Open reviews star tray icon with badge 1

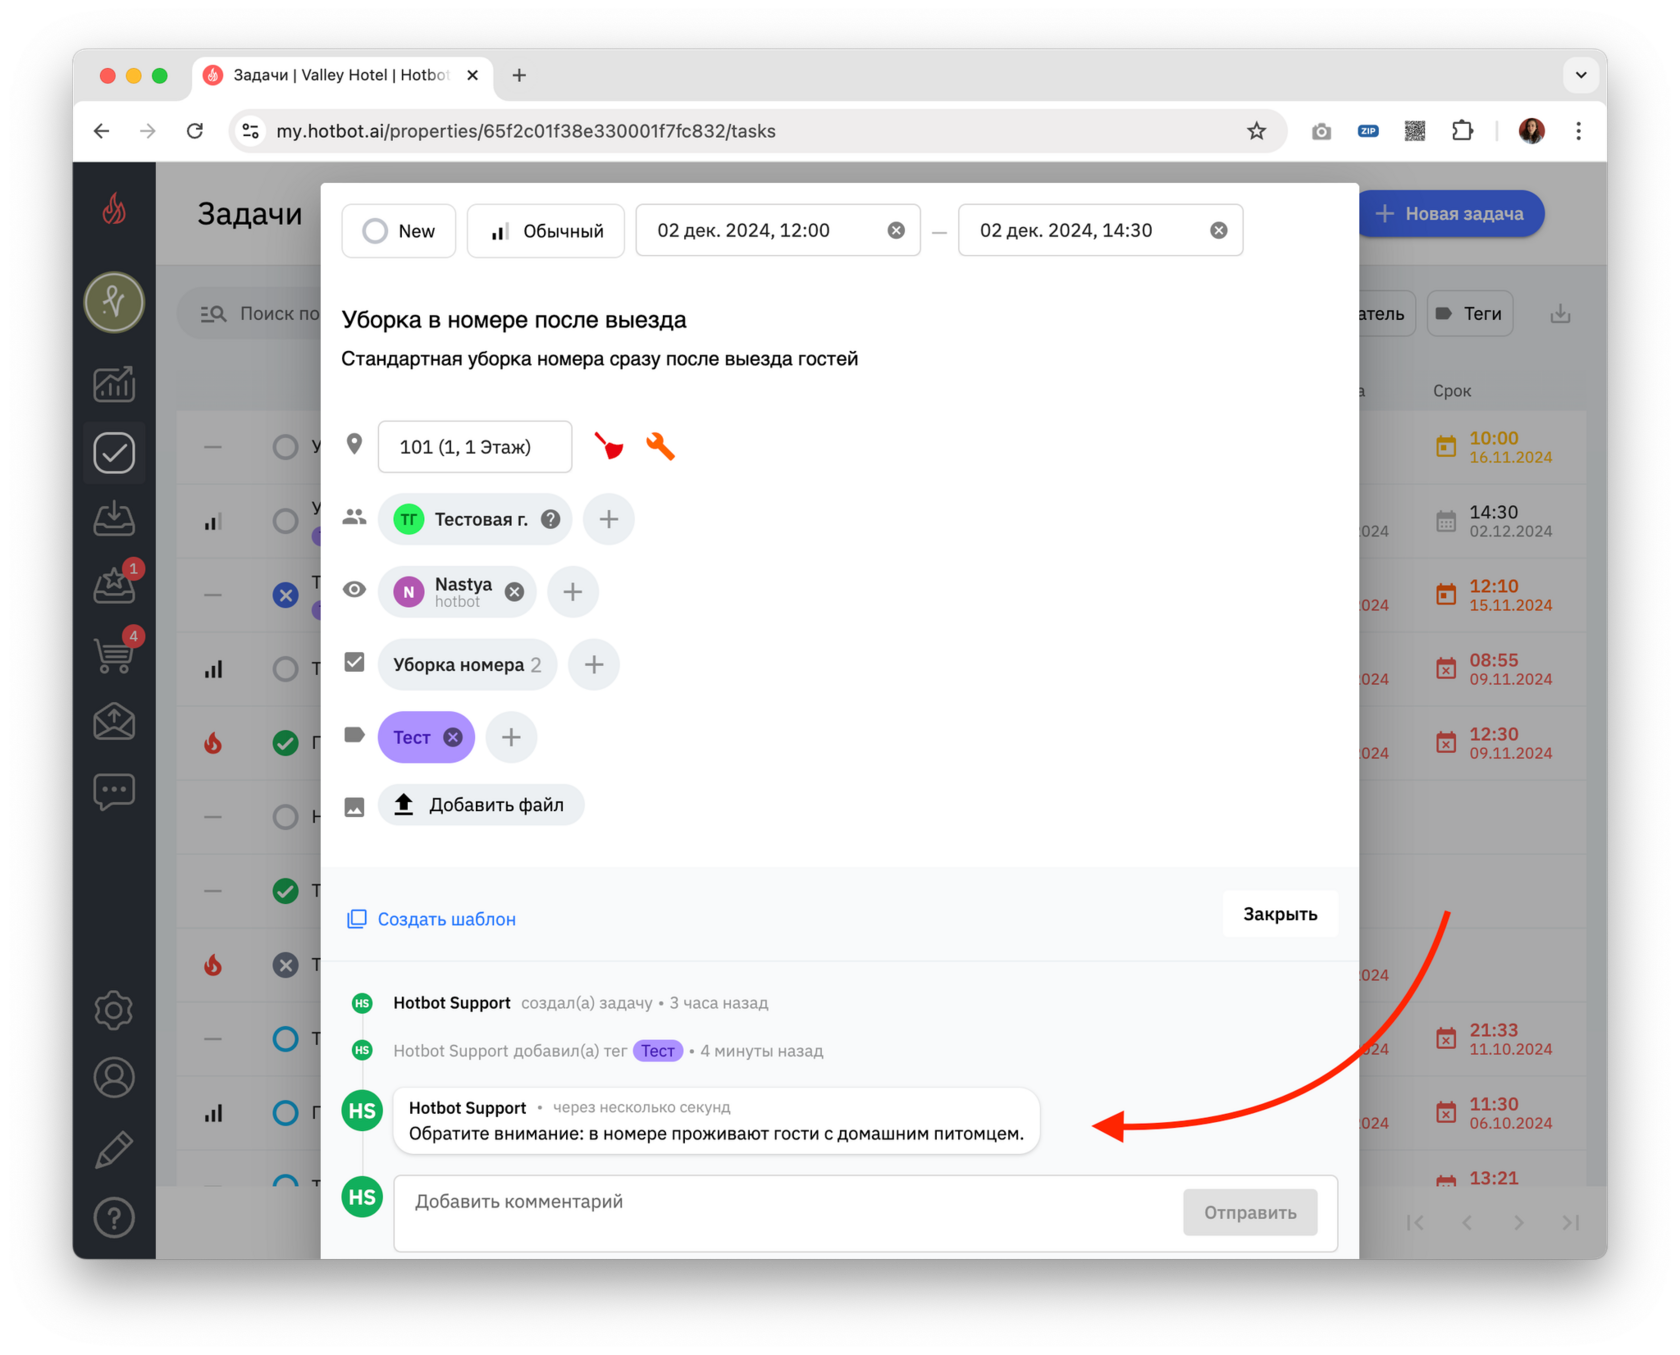click(114, 586)
